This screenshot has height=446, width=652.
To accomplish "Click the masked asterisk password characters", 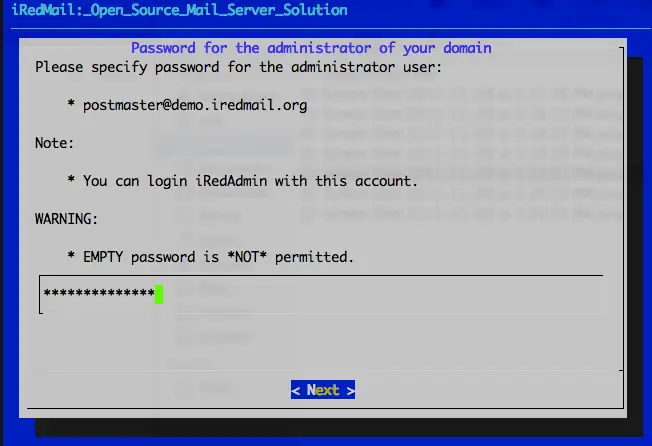I will pyautogui.click(x=99, y=293).
